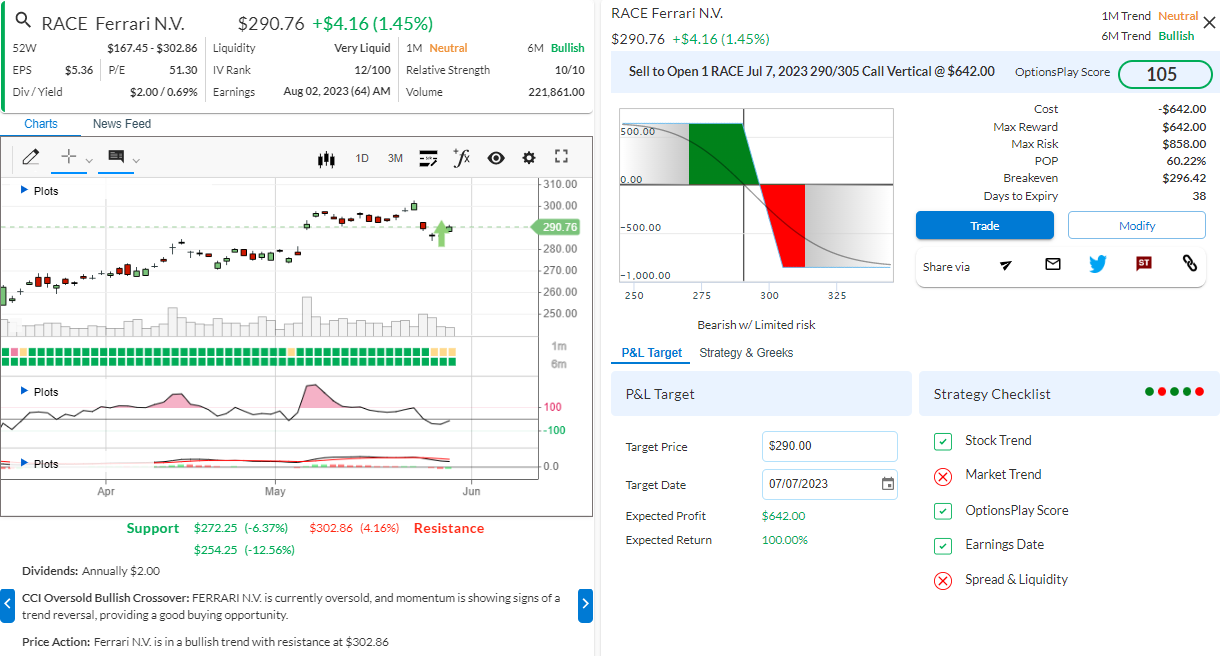
Task: Toggle the Earnings Date checklist checkbox
Action: [x=942, y=546]
